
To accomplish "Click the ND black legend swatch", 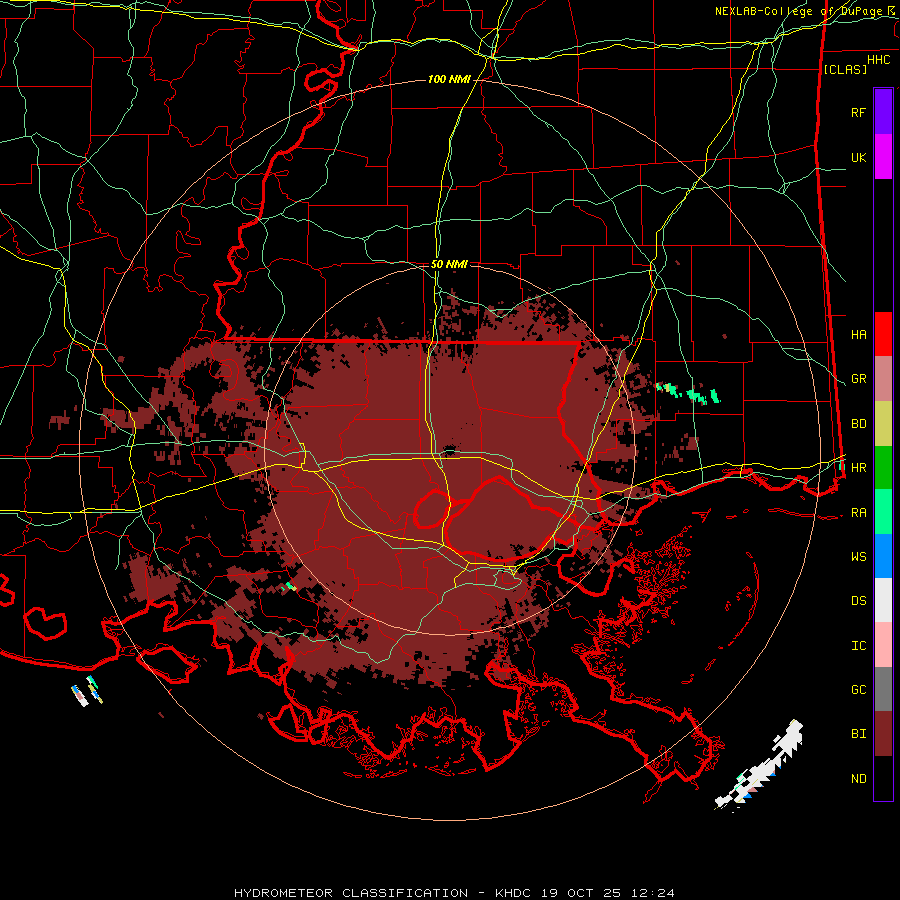I will (883, 778).
